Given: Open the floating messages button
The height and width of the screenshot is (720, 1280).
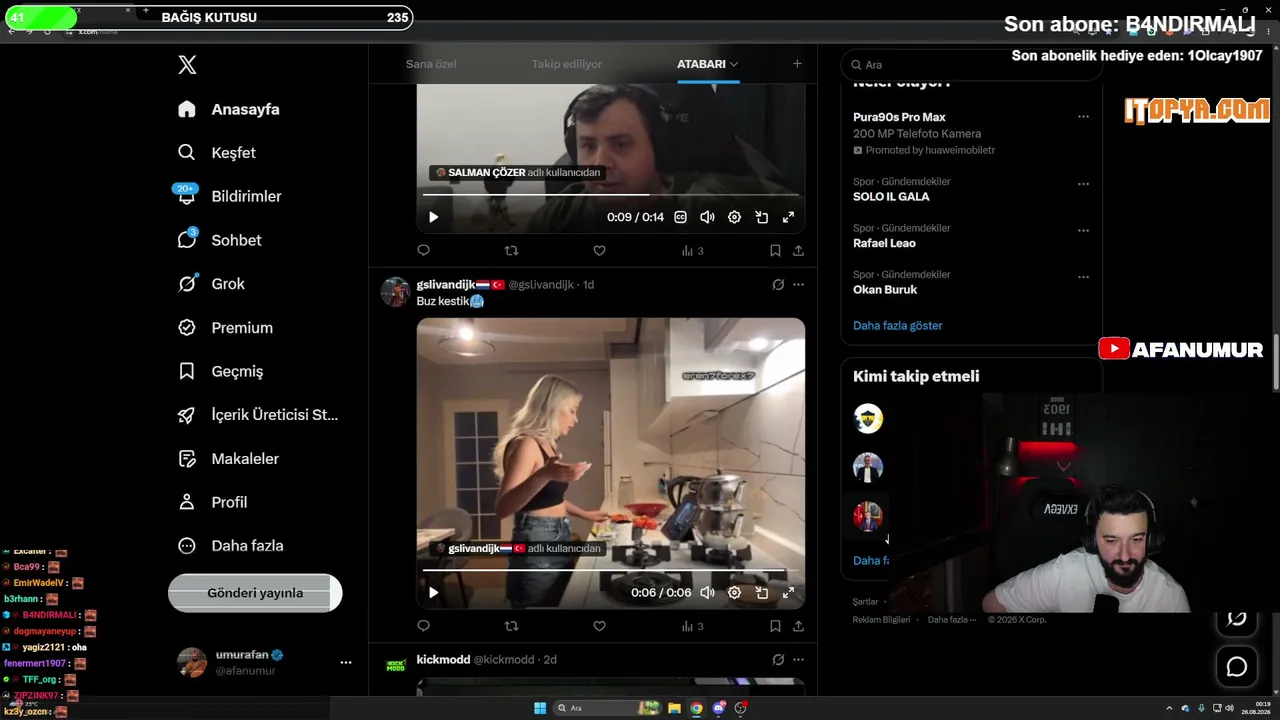Looking at the screenshot, I should [1237, 666].
